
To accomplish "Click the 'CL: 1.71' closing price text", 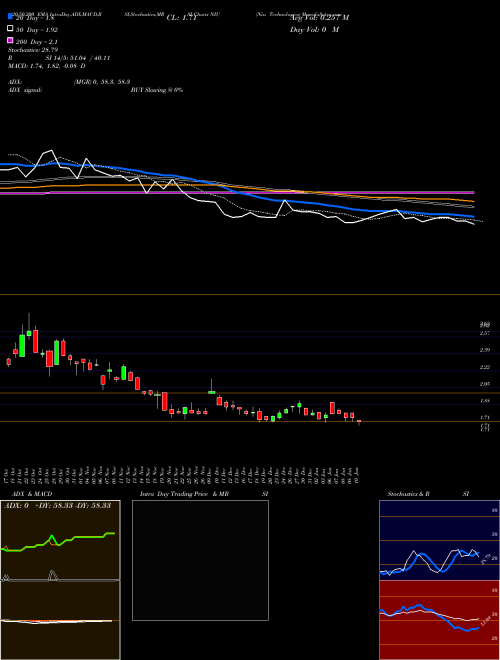I will coord(182,18).
